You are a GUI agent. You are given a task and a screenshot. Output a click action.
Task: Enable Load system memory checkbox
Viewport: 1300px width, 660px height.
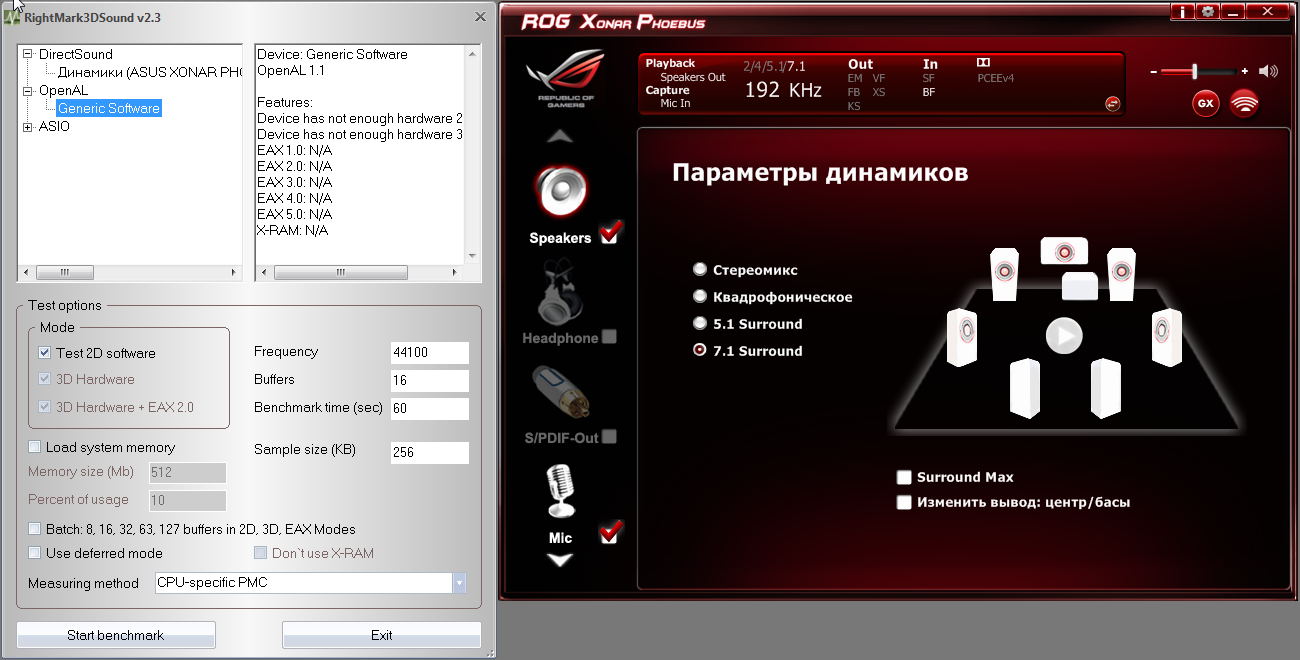point(35,447)
